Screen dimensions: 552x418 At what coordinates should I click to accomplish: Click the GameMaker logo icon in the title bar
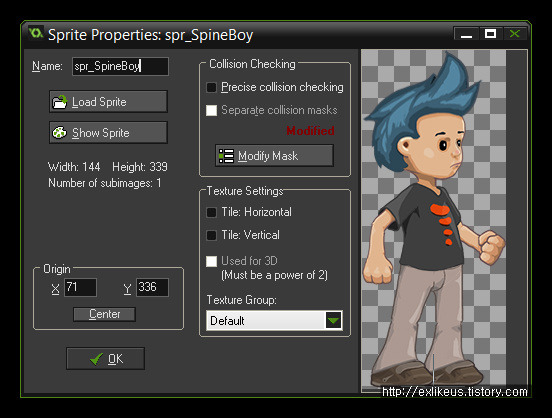36,33
